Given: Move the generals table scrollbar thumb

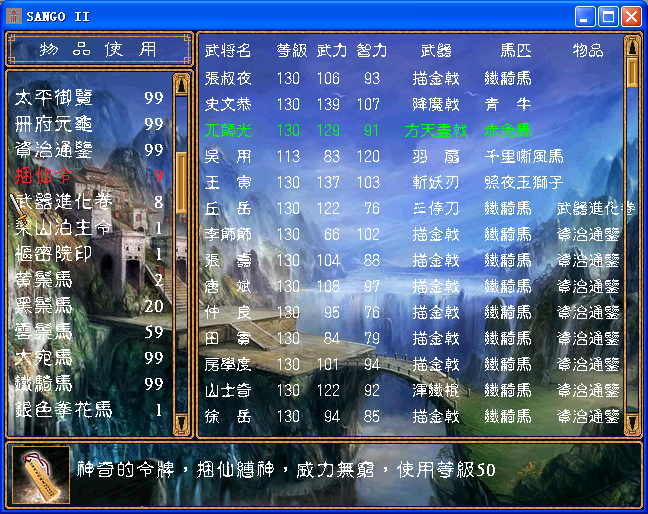Looking at the screenshot, I should [x=632, y=73].
